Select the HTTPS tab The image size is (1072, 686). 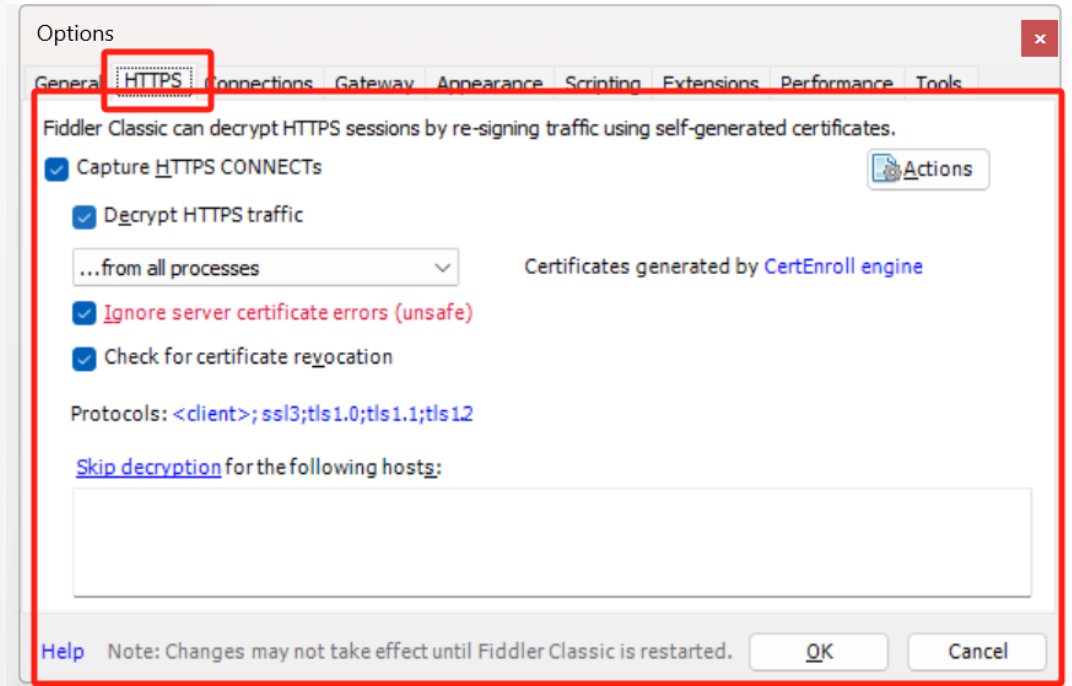[153, 81]
